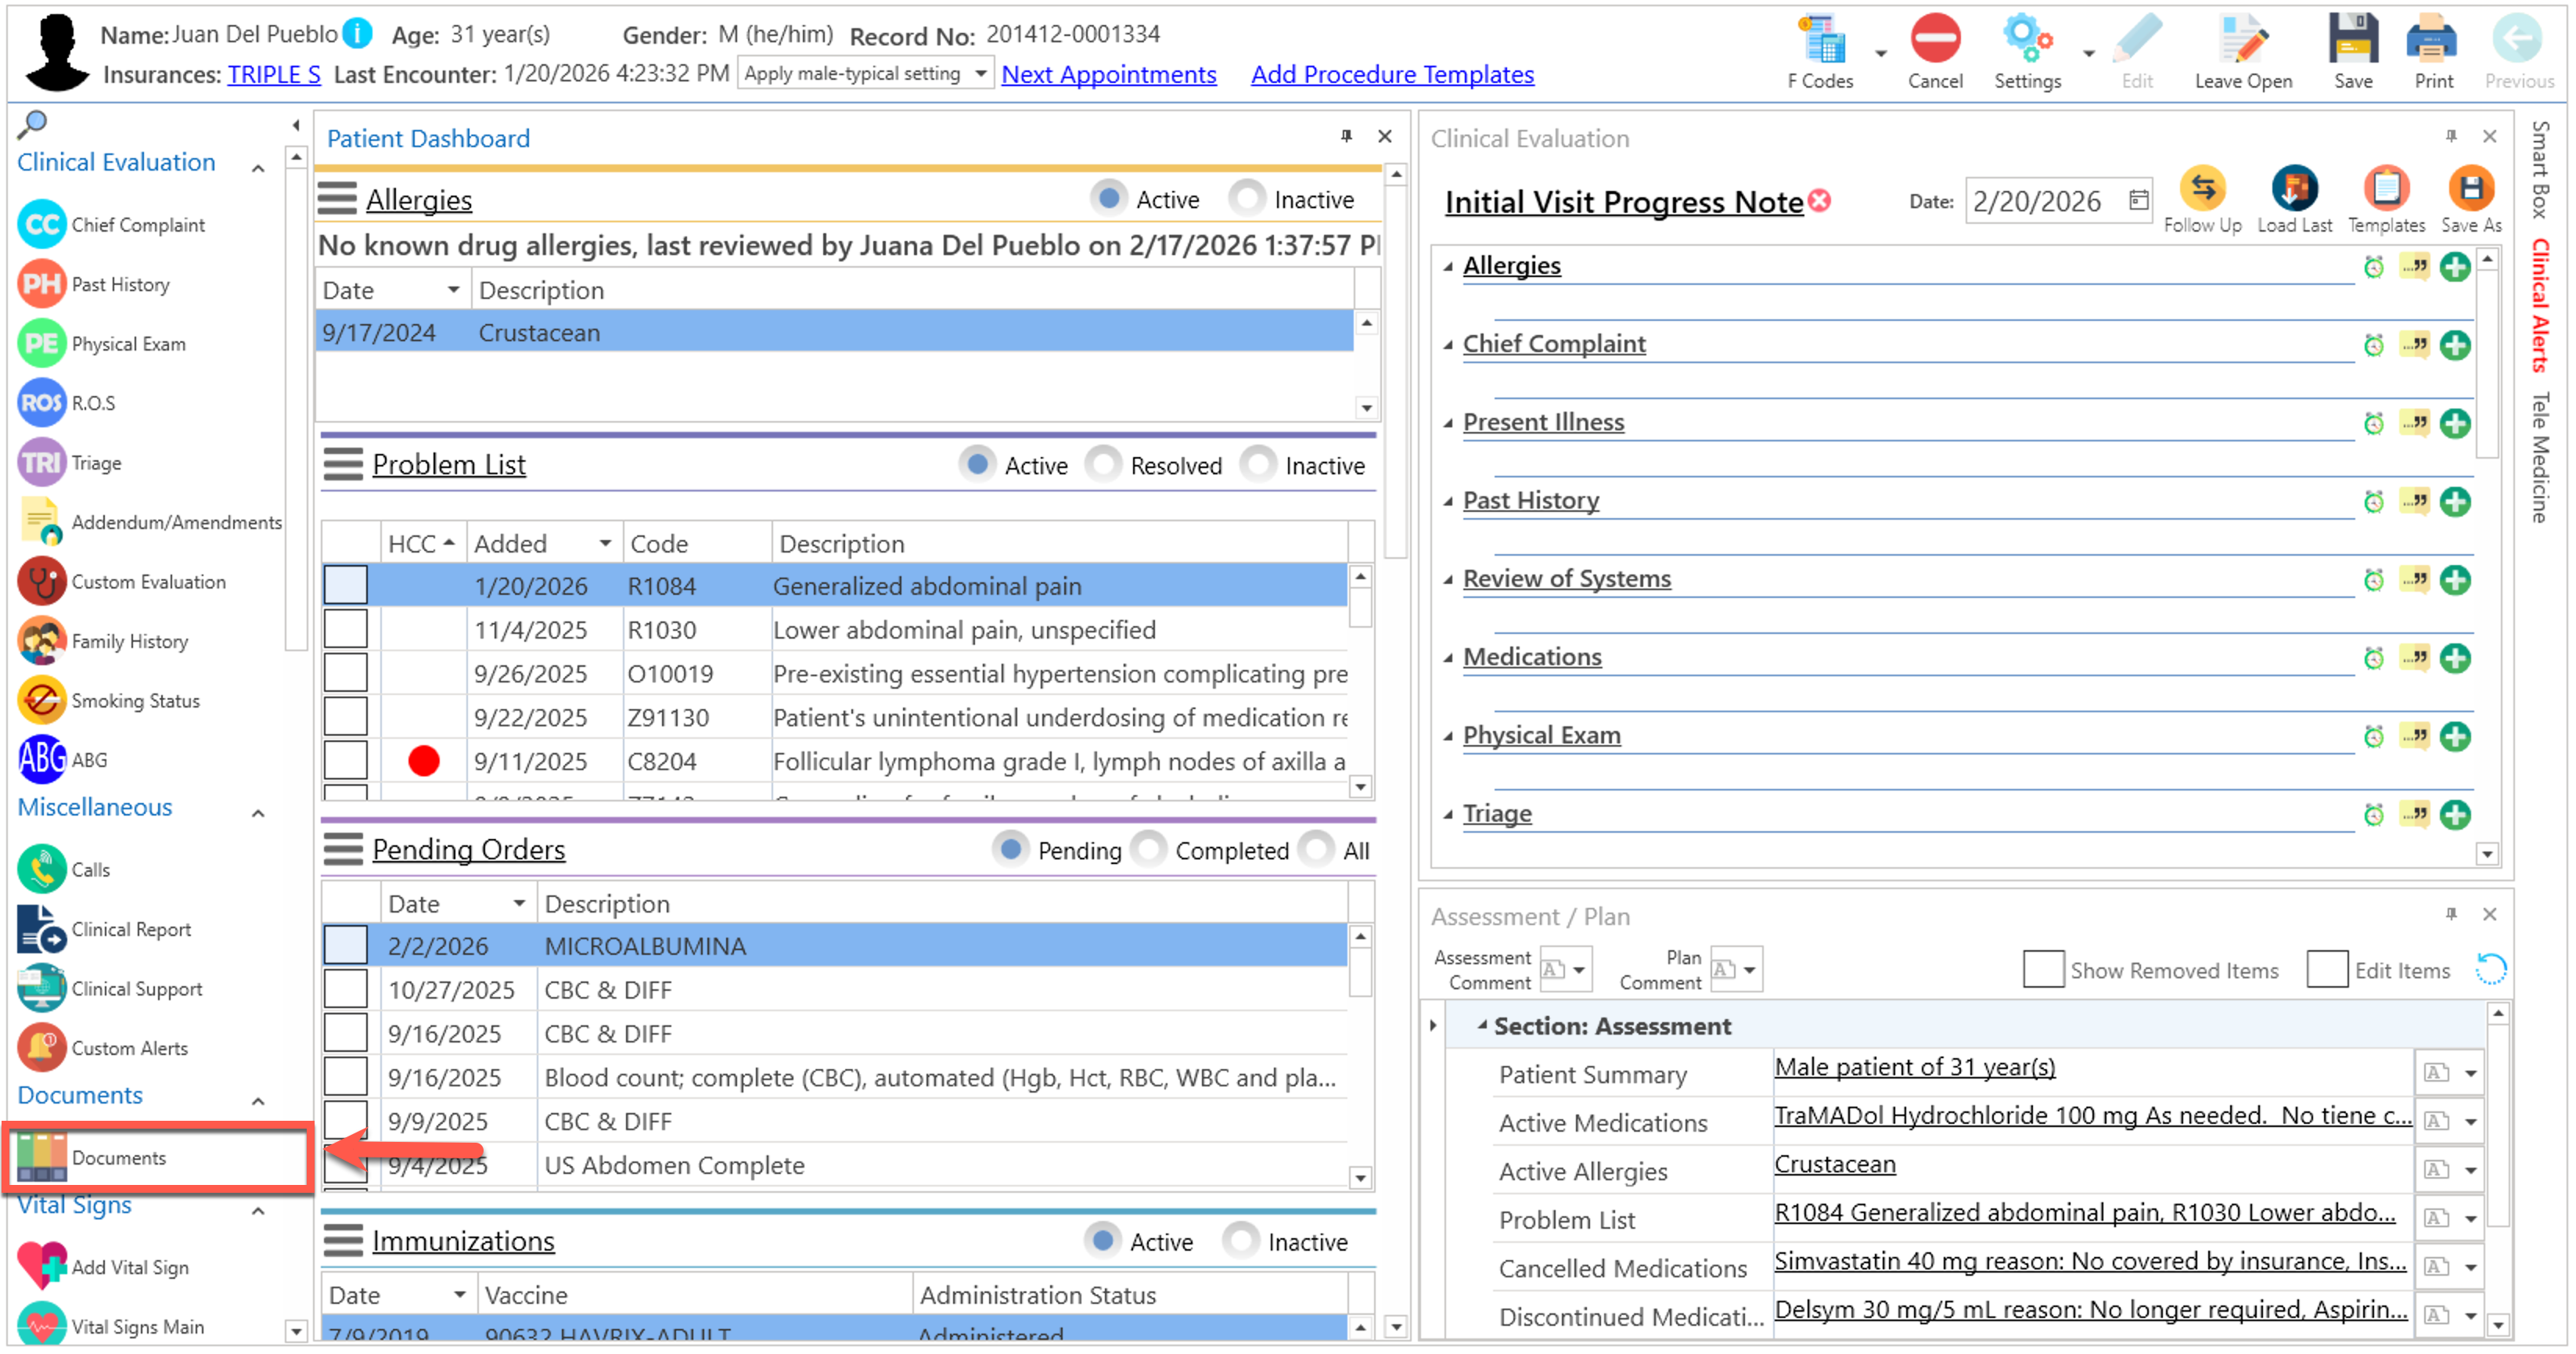Check the Show Removed Items checkbox
The image size is (2576, 1354).
coord(2042,969)
